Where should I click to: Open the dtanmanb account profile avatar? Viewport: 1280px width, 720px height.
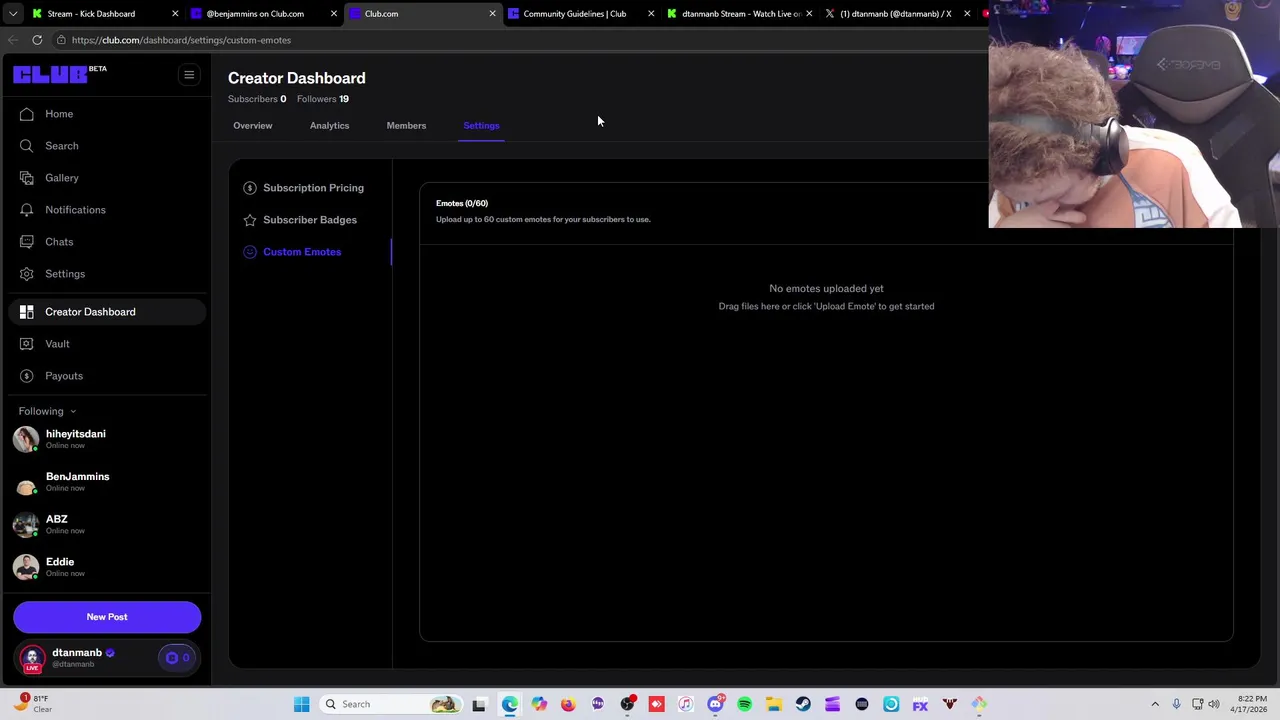32,658
